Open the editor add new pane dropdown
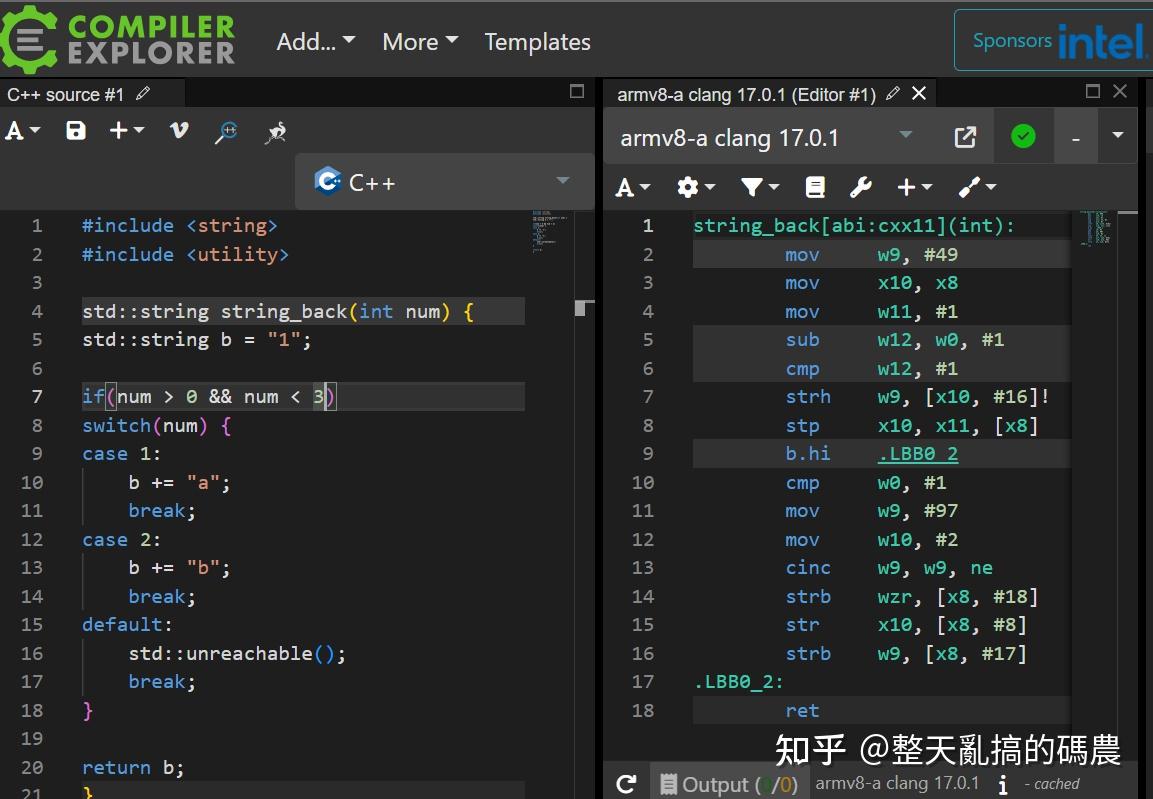The height and width of the screenshot is (799, 1153). (126, 131)
